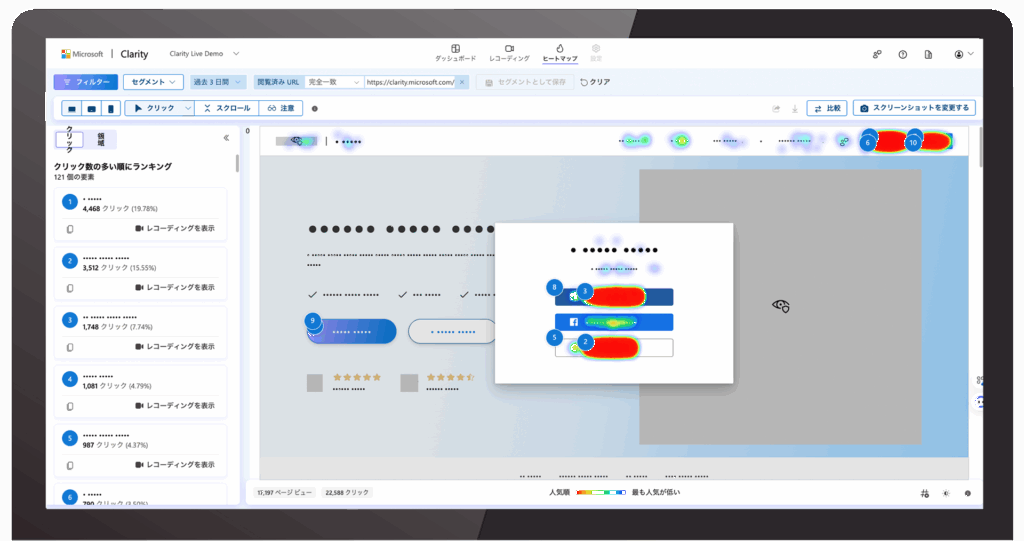Click the side panel scrollbar

(237, 163)
